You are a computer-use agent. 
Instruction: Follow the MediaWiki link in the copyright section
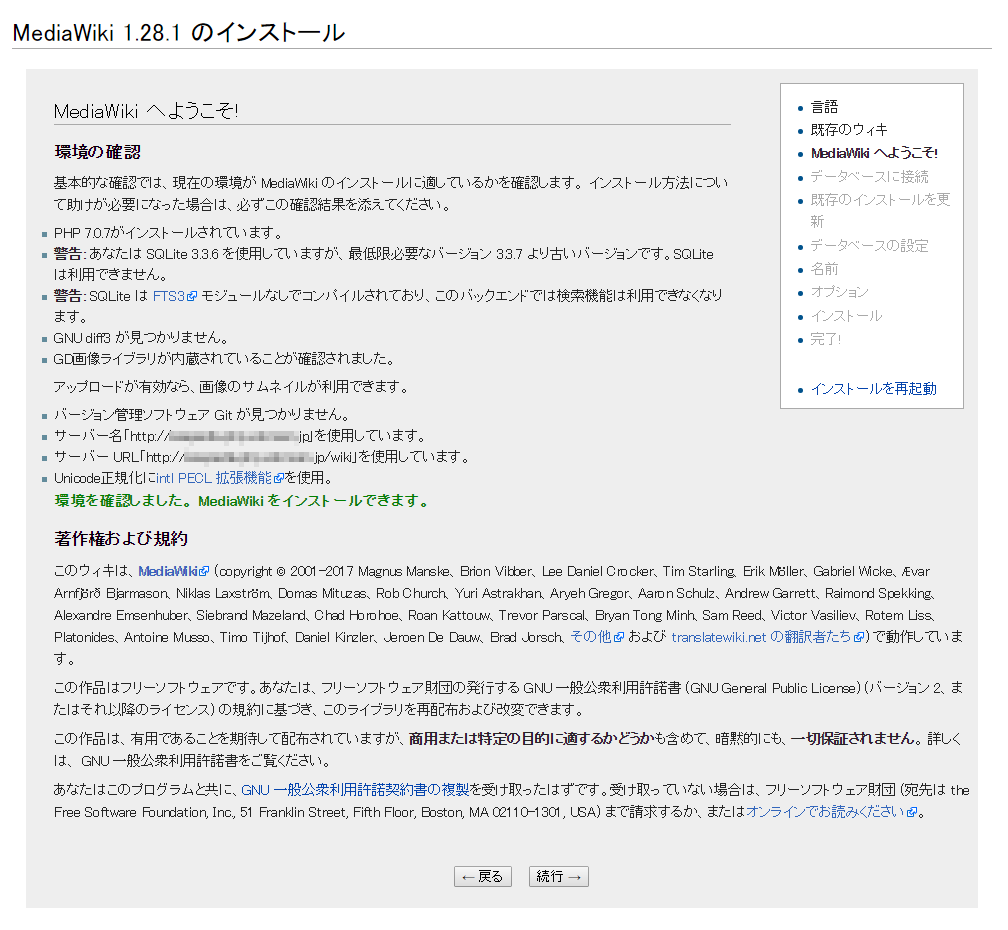pos(174,571)
